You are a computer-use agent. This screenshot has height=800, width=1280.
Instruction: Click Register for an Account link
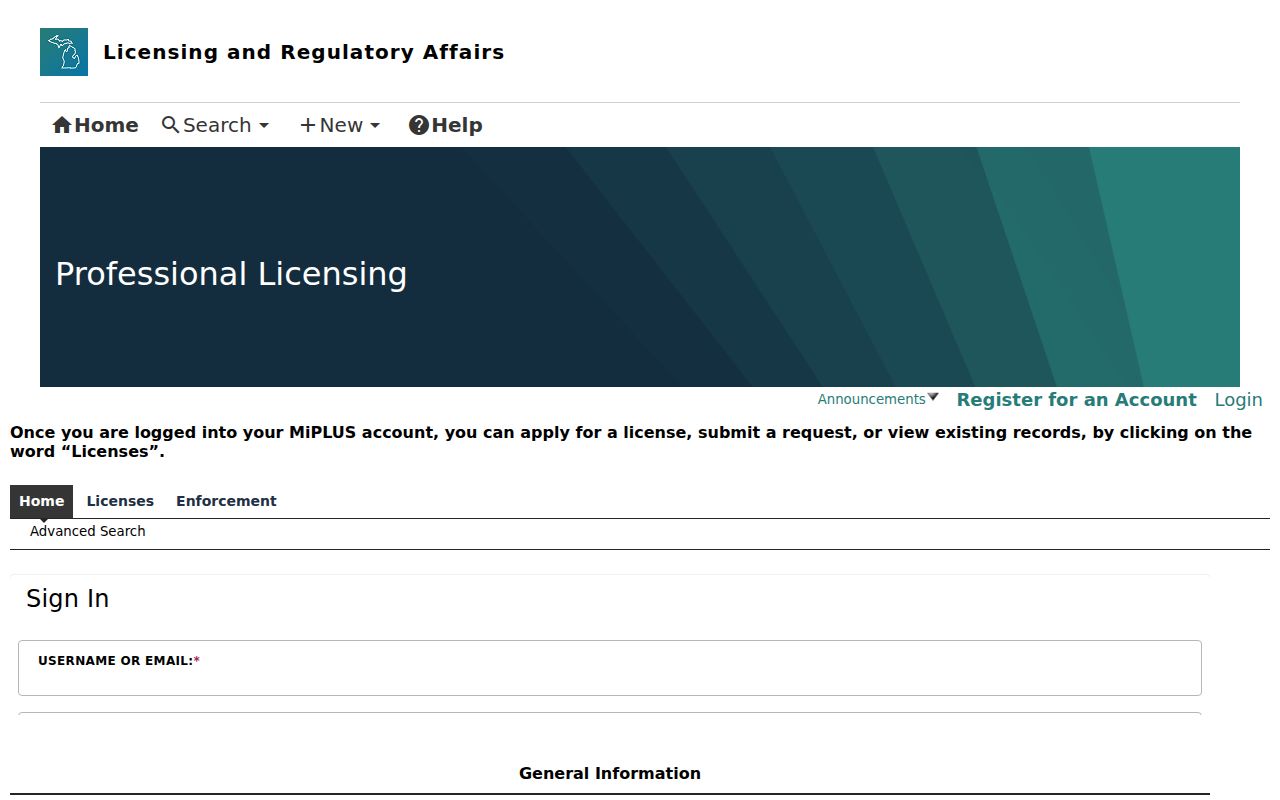(1076, 400)
